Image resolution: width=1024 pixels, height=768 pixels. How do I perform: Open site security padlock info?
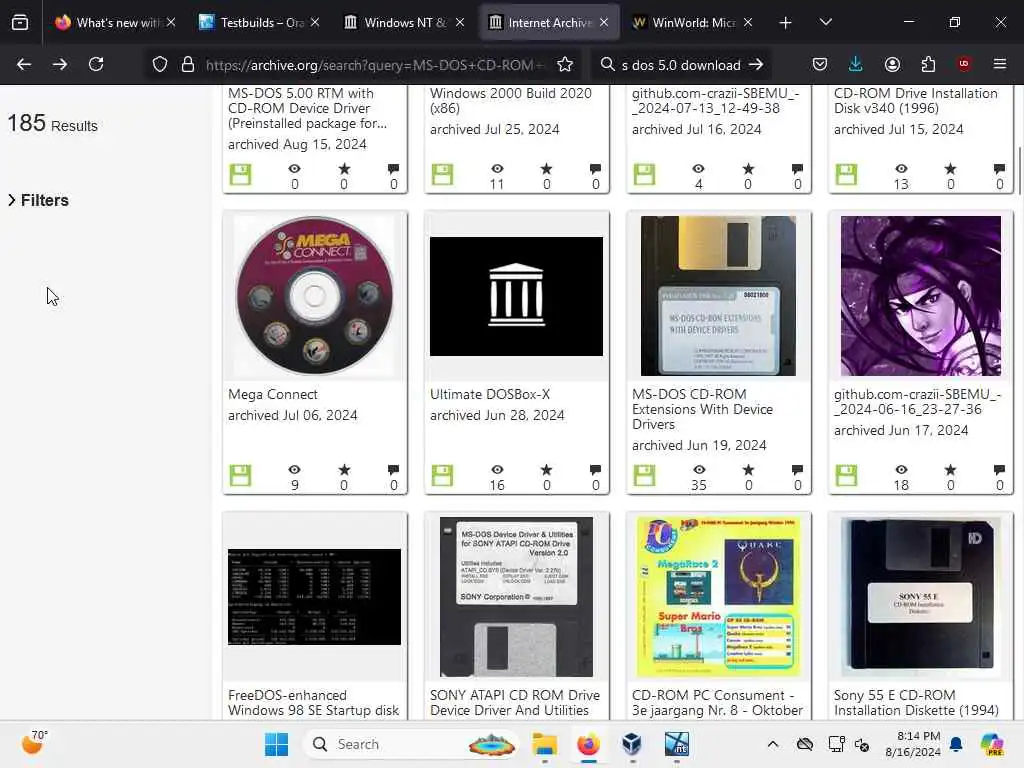[x=187, y=65]
